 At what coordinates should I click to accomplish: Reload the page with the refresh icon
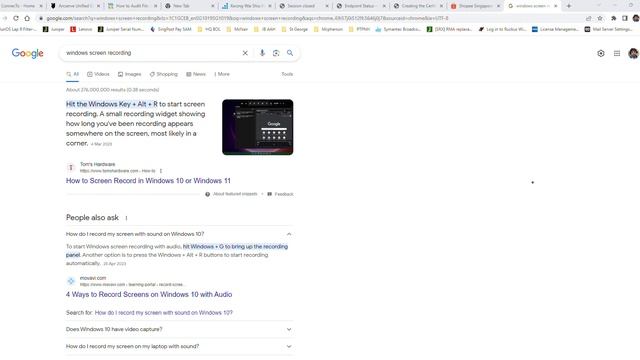(x=16, y=18)
